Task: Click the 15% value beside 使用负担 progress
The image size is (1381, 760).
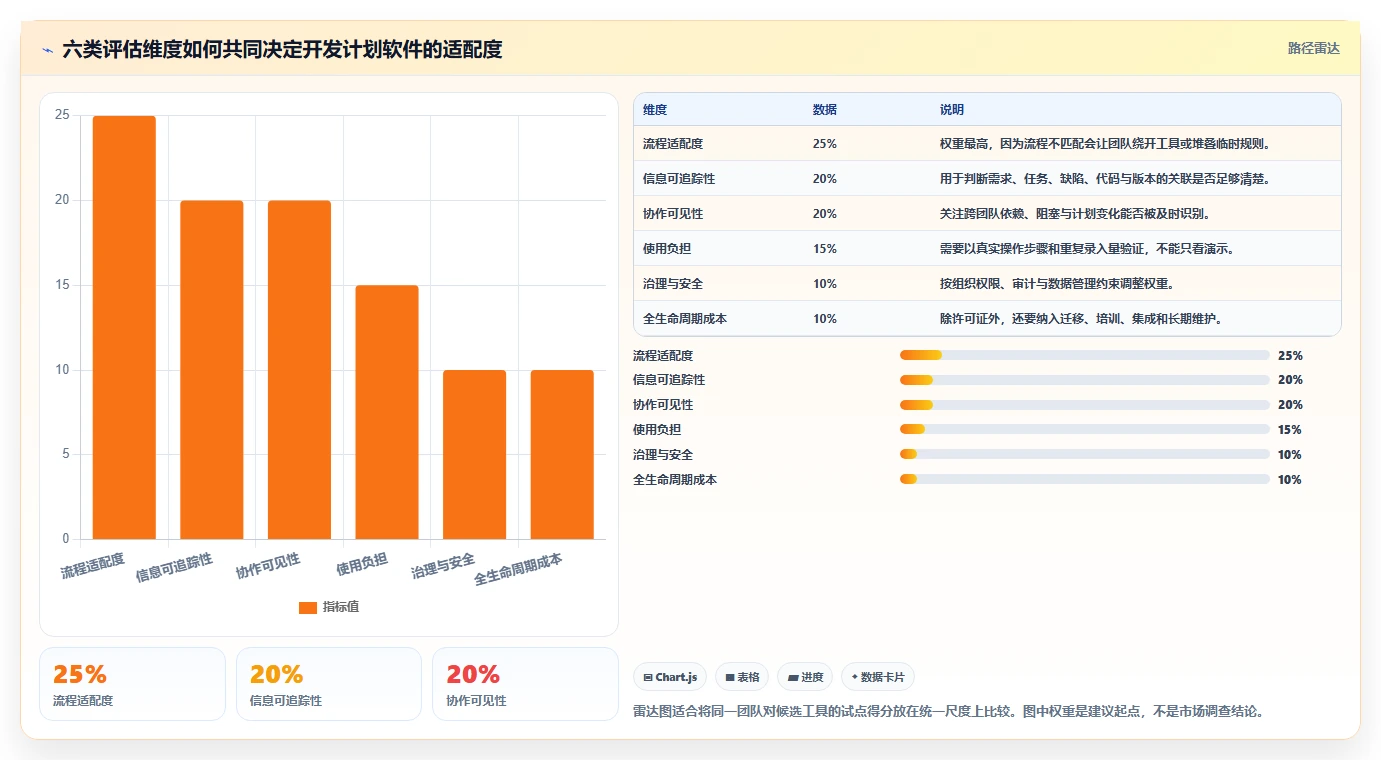Action: pyautogui.click(x=1290, y=430)
